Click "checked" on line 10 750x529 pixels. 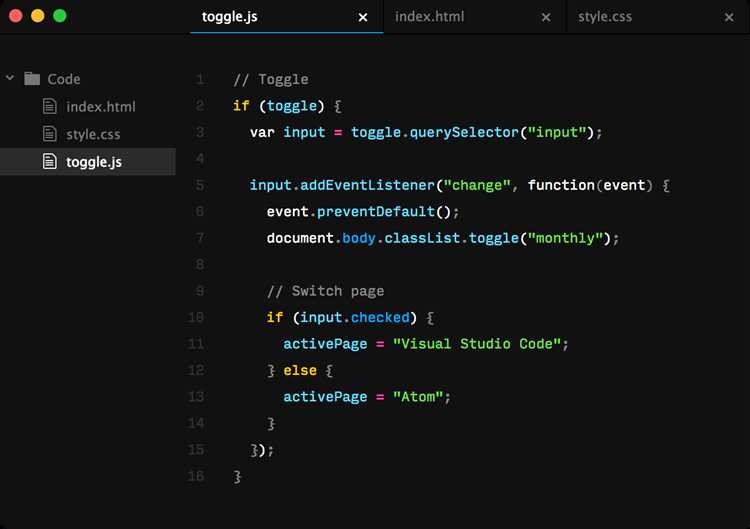point(380,317)
